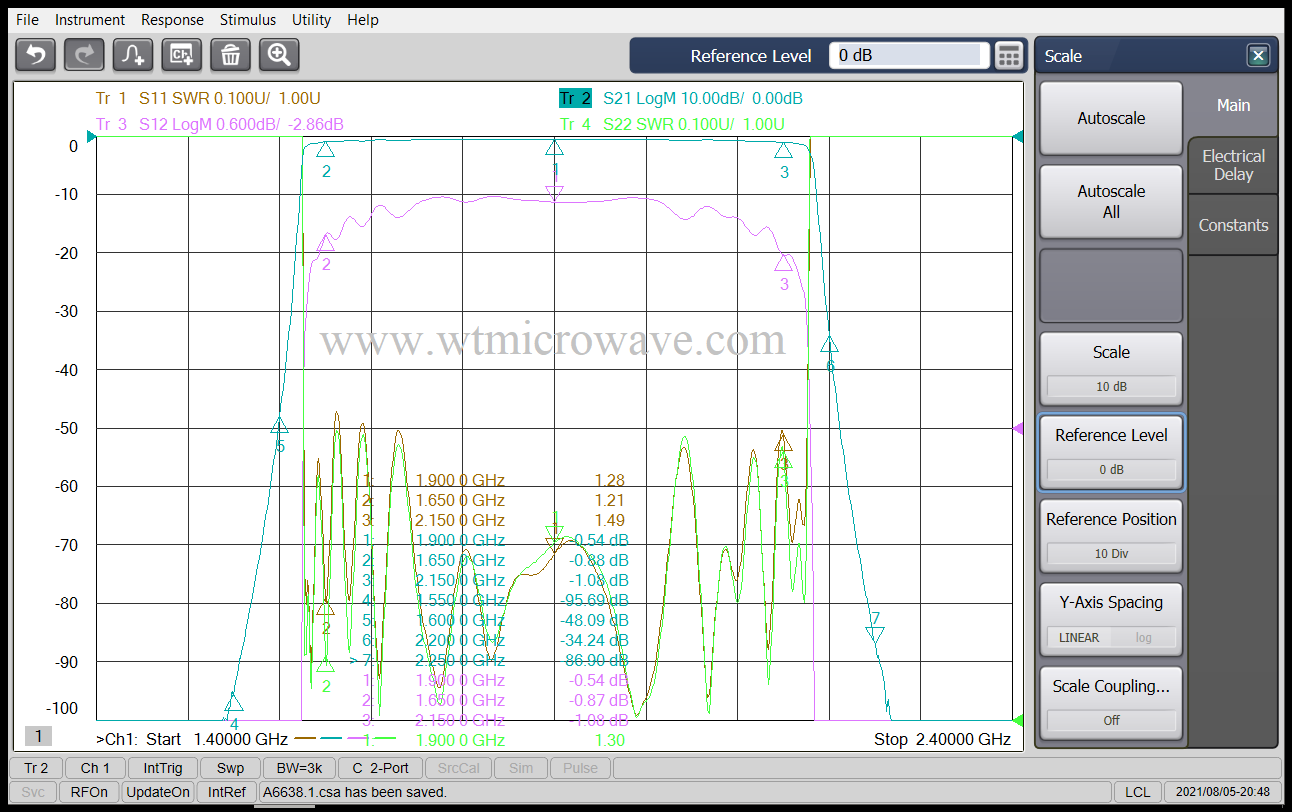Open the keypad icon beside Reference Level
This screenshot has height=812, width=1292.
tap(1009, 55)
